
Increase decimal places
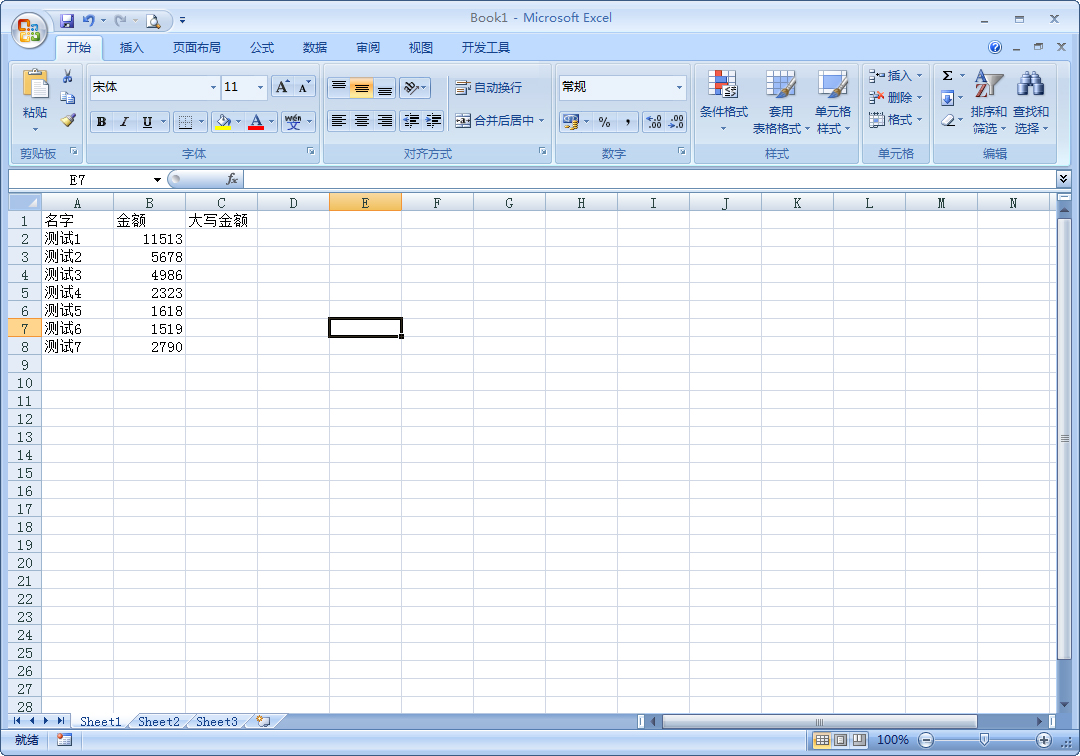point(654,122)
